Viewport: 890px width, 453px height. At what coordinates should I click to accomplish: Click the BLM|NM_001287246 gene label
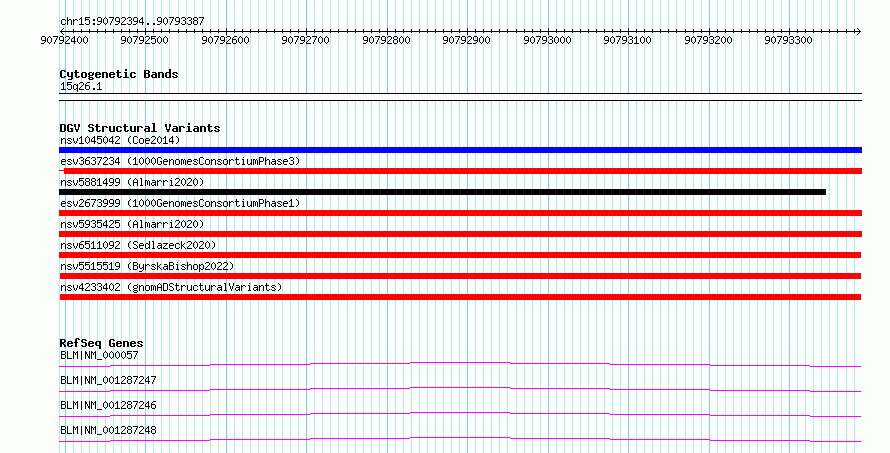(x=108, y=405)
